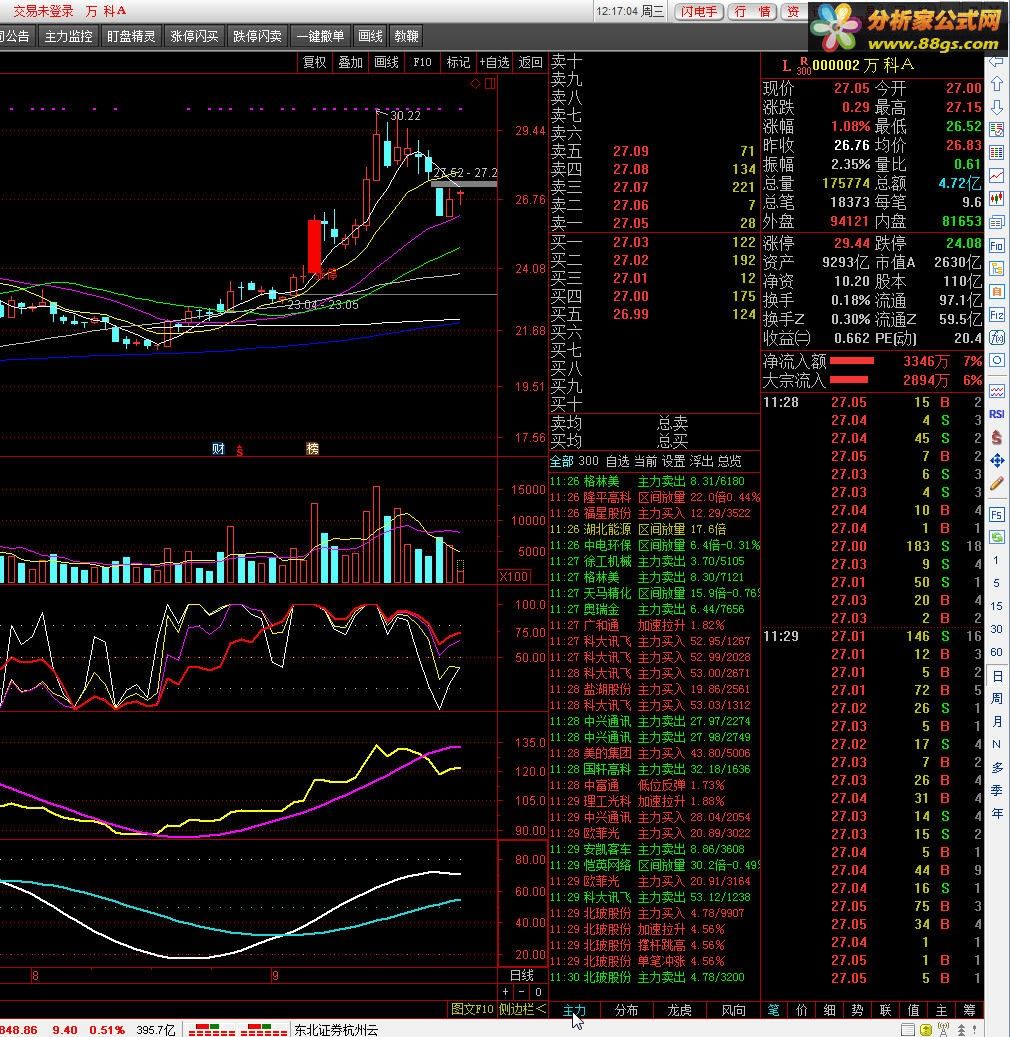Image resolution: width=1010 pixels, height=1037 pixels.
Task: Zoom in chart with + button
Action: point(506,991)
